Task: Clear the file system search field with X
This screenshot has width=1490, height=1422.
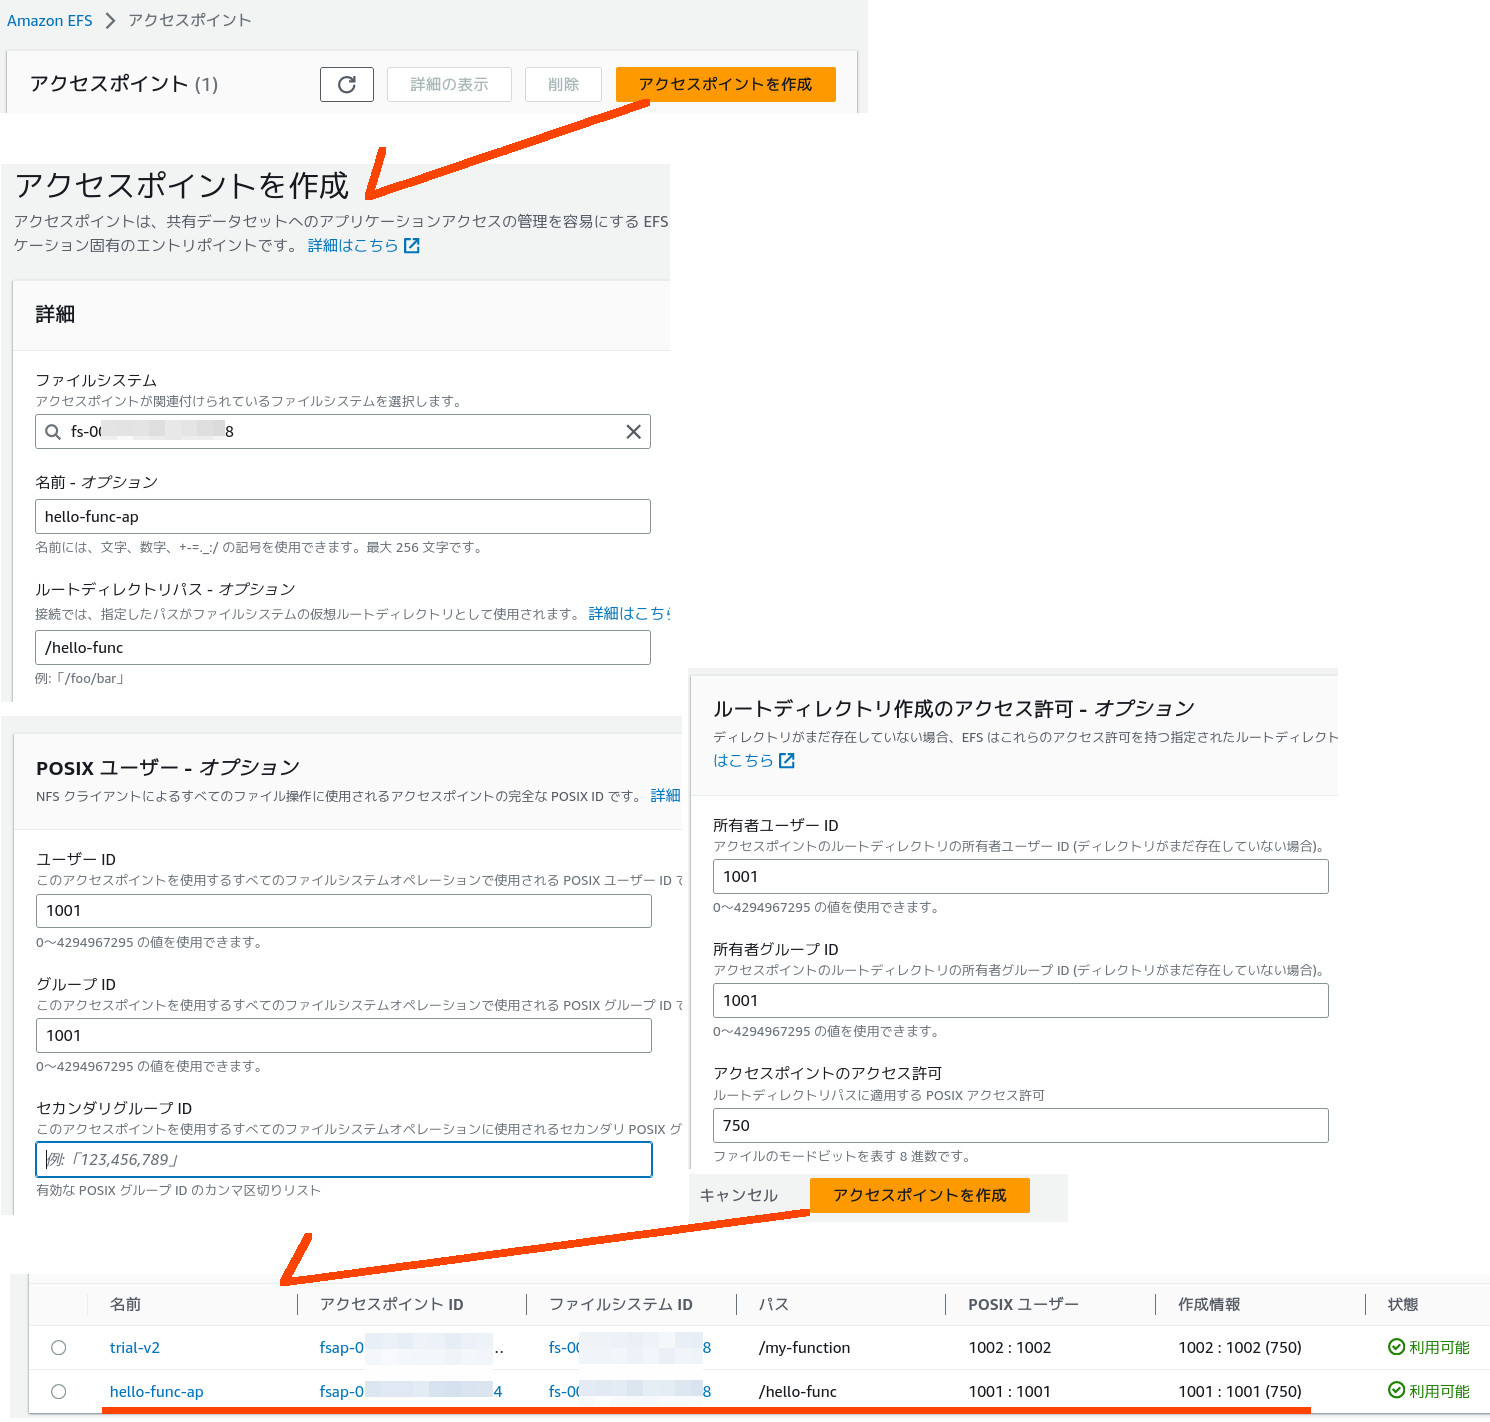Action: coord(633,432)
